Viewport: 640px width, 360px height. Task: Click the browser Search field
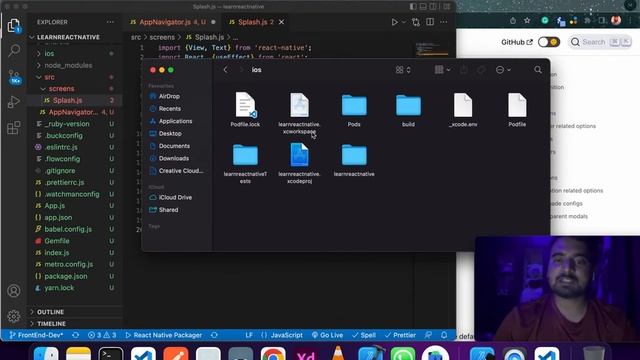pos(600,42)
